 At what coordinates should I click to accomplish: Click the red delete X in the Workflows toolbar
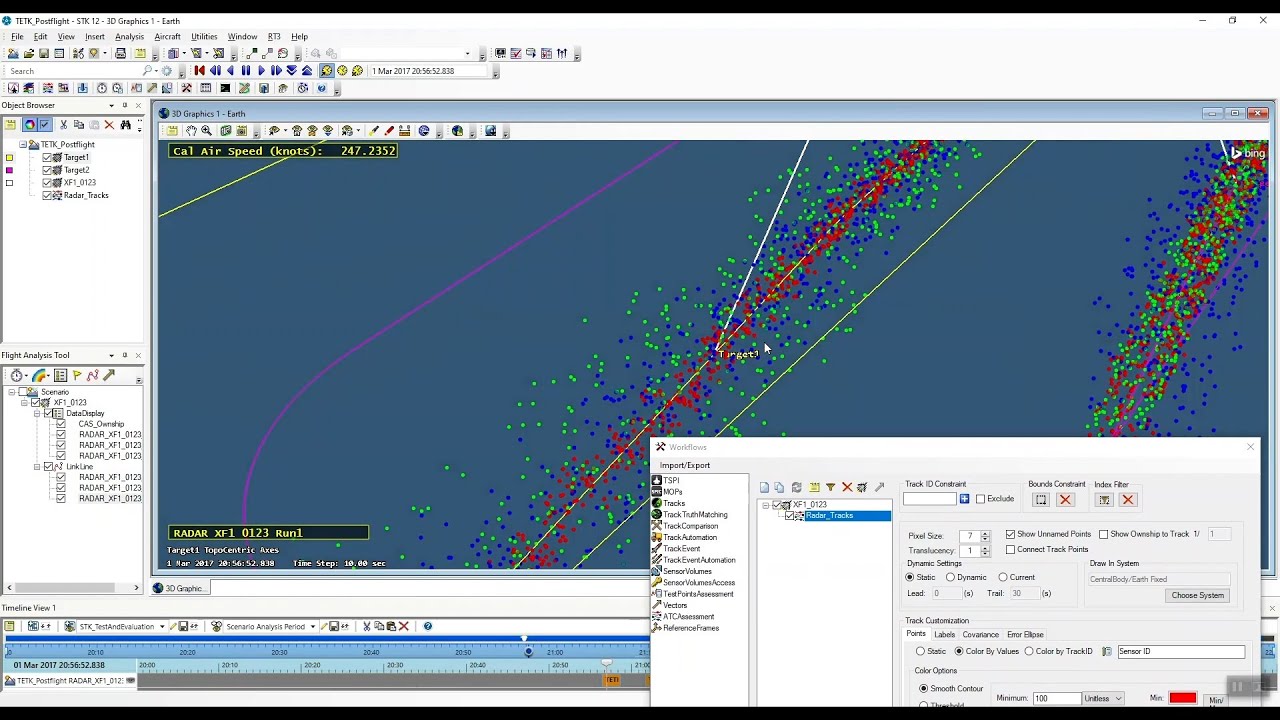click(x=847, y=487)
